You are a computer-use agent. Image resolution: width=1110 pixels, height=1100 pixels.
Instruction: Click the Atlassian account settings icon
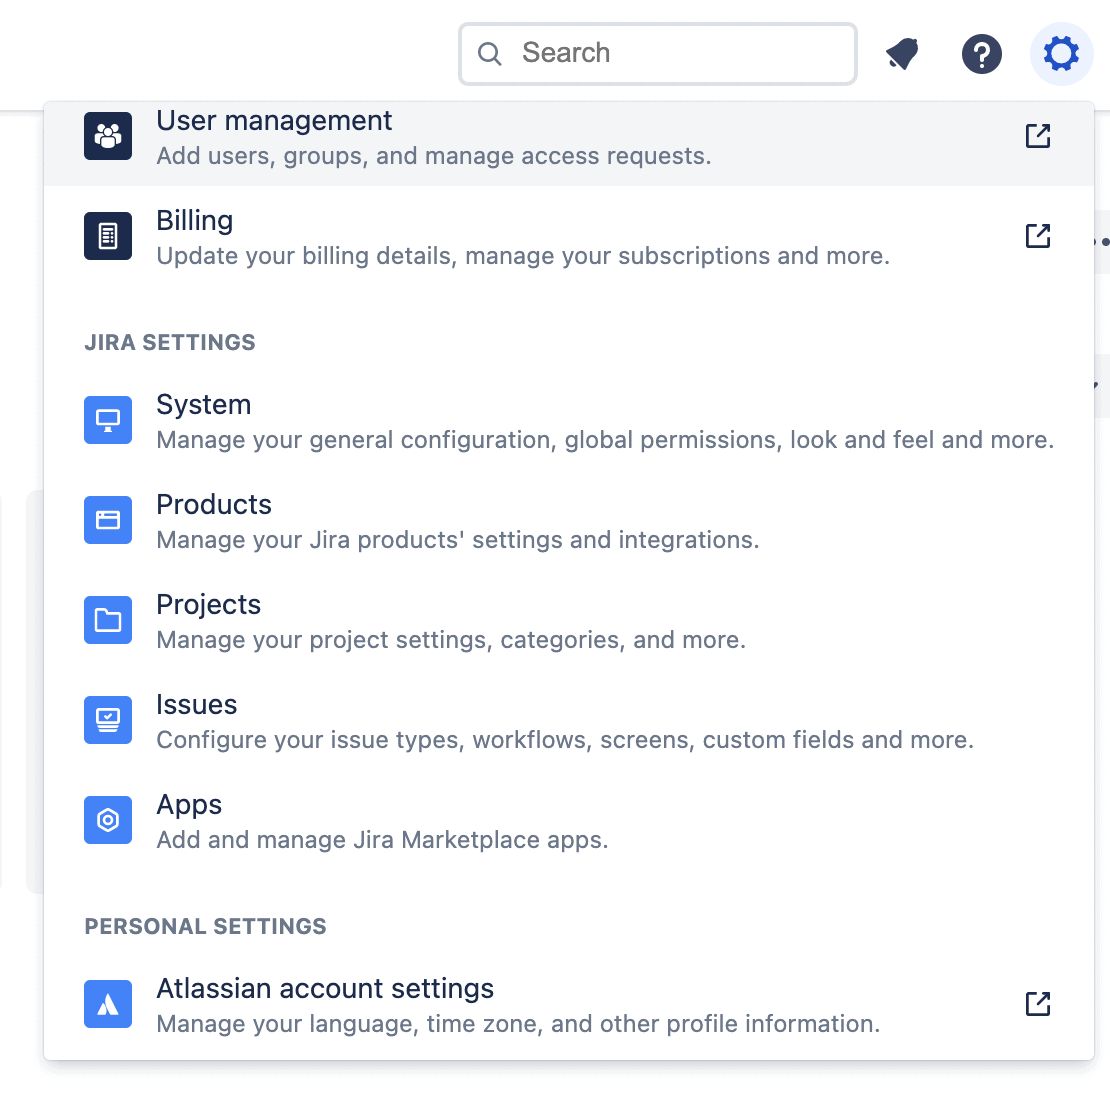107,1003
